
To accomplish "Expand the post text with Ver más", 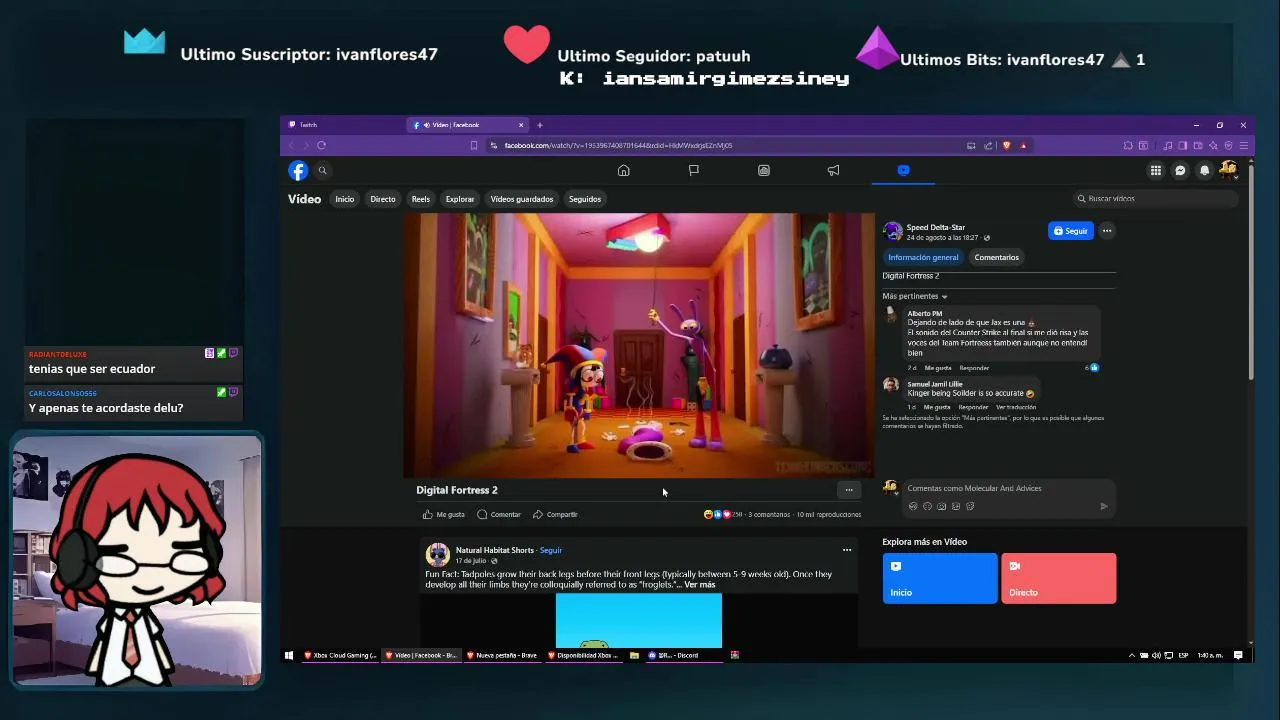I will [700, 584].
